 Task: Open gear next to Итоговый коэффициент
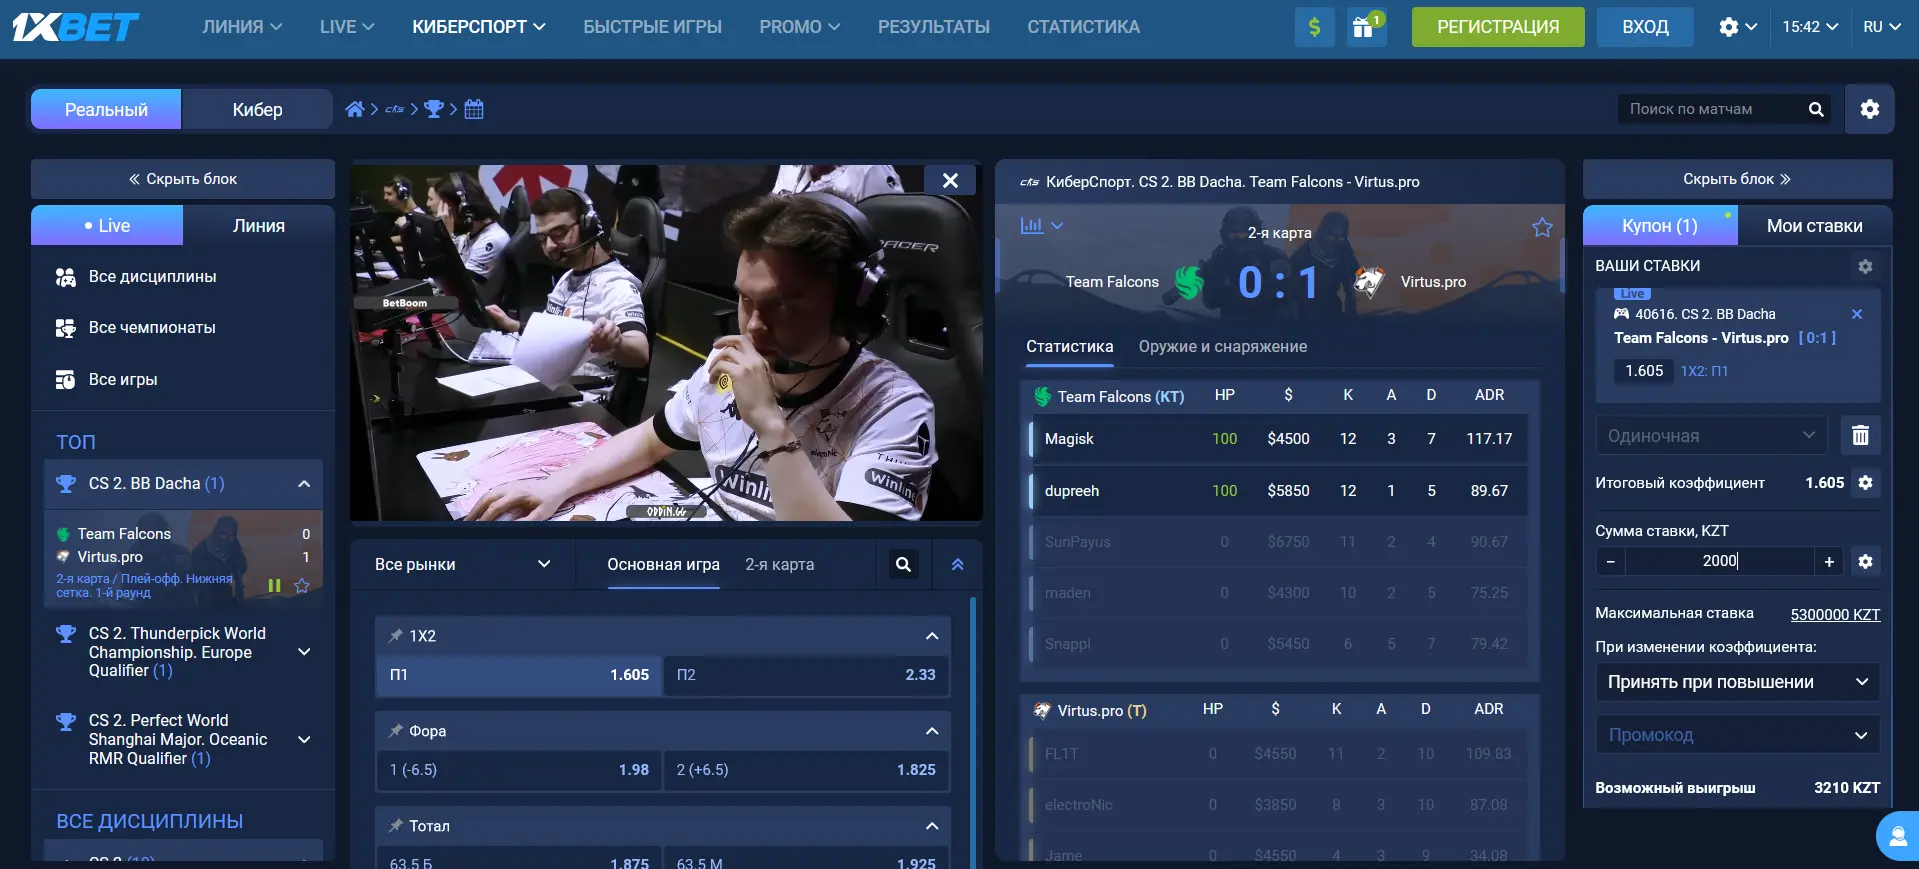[x=1865, y=483]
